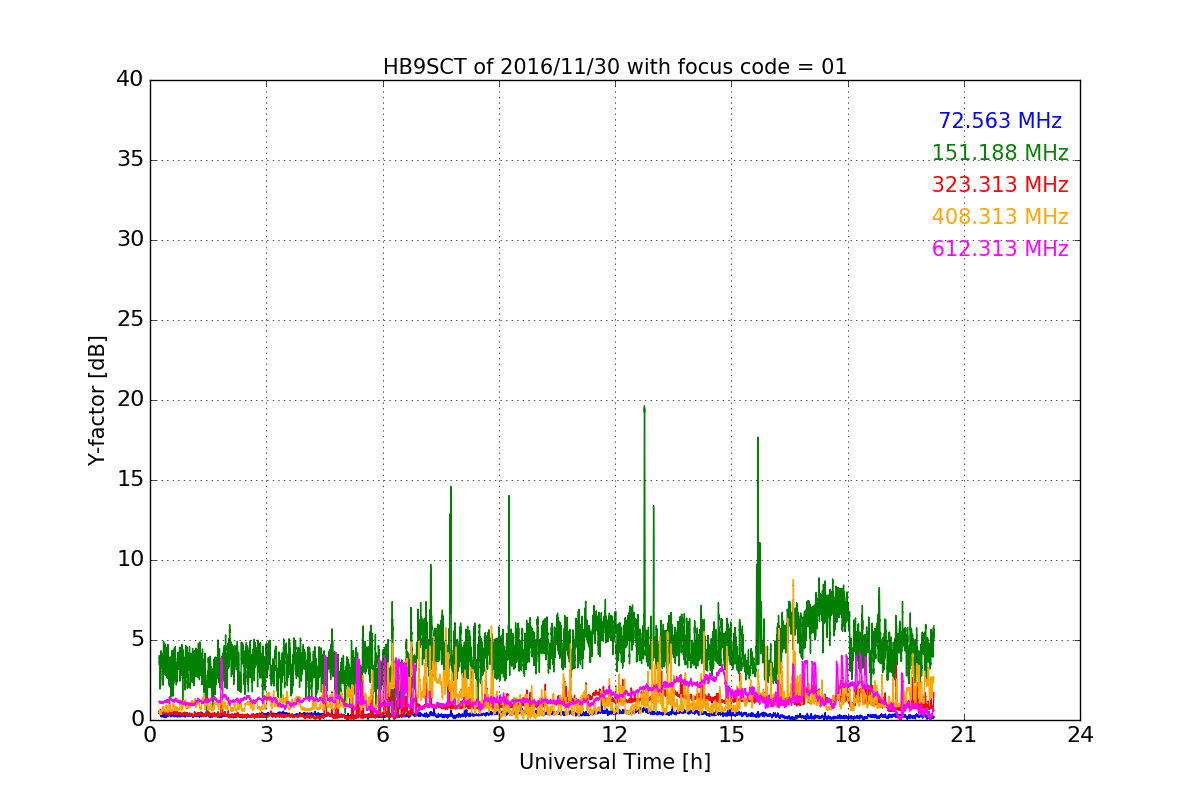Click x-axis tick label 21
The height and width of the screenshot is (800, 1200).
coord(964,735)
